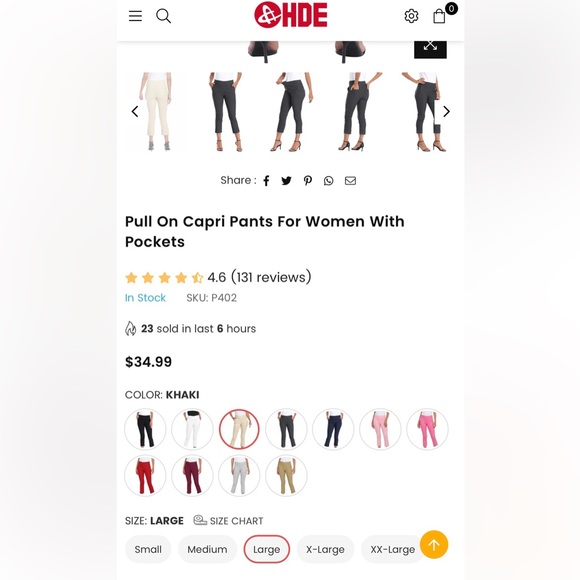The width and height of the screenshot is (580, 580).
Task: Open the SIZE CHART link
Action: coord(228,520)
